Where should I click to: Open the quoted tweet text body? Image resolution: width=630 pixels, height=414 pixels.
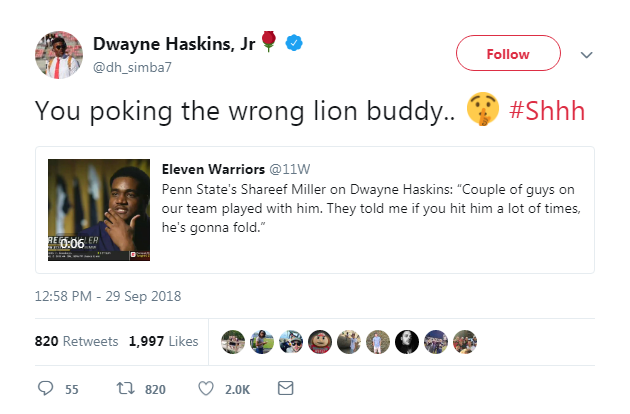coord(370,207)
